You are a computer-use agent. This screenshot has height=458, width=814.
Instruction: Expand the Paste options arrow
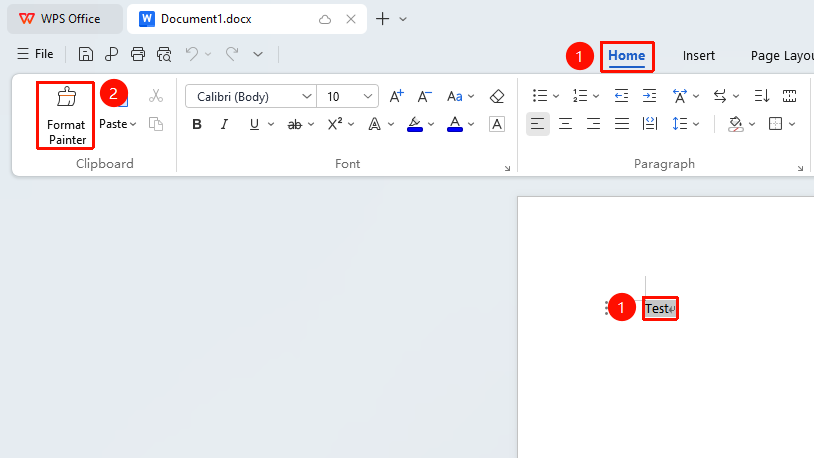(133, 124)
